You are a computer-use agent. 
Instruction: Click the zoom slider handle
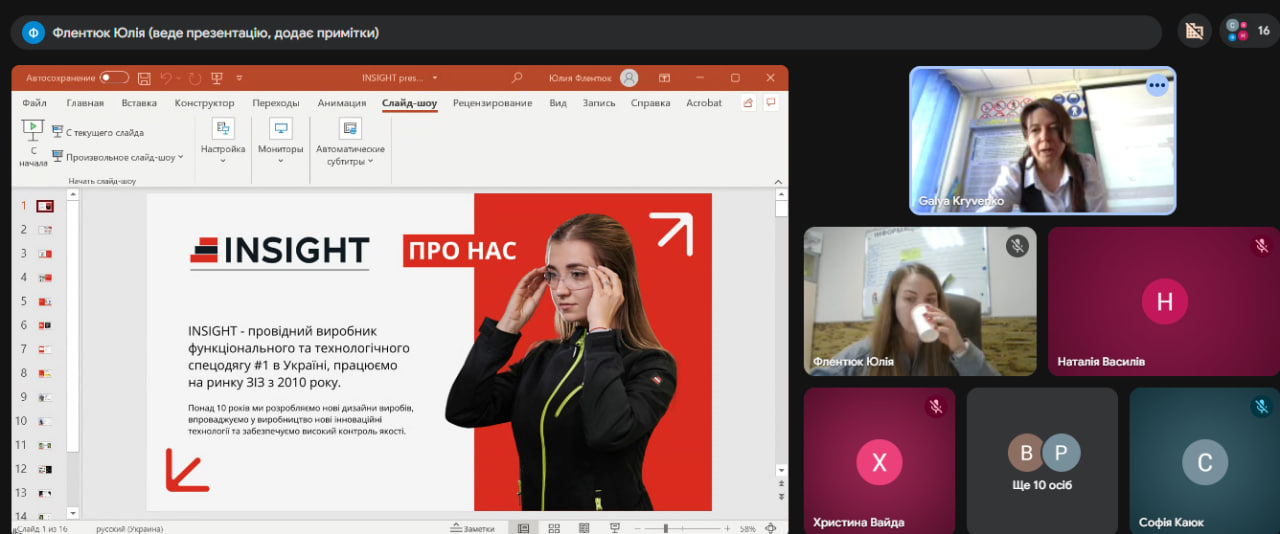coord(666,528)
